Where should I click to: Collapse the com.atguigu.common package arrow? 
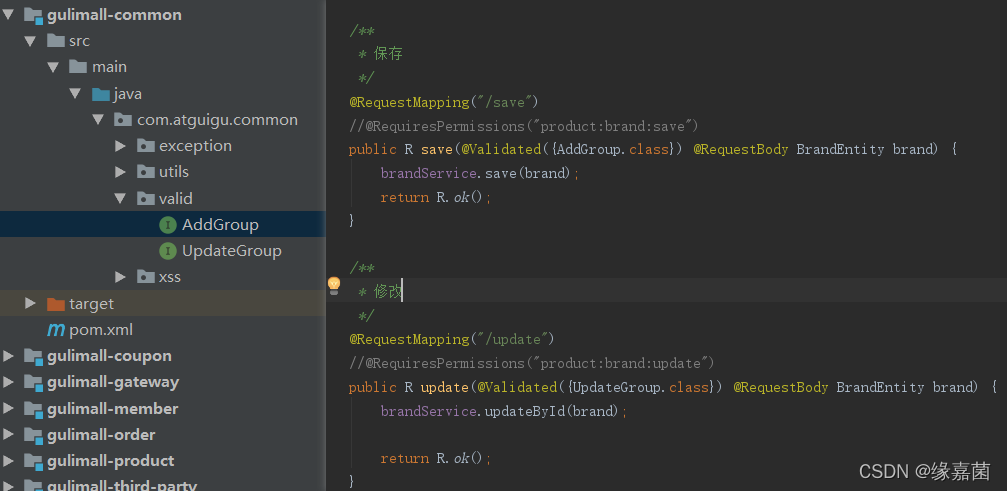98,119
